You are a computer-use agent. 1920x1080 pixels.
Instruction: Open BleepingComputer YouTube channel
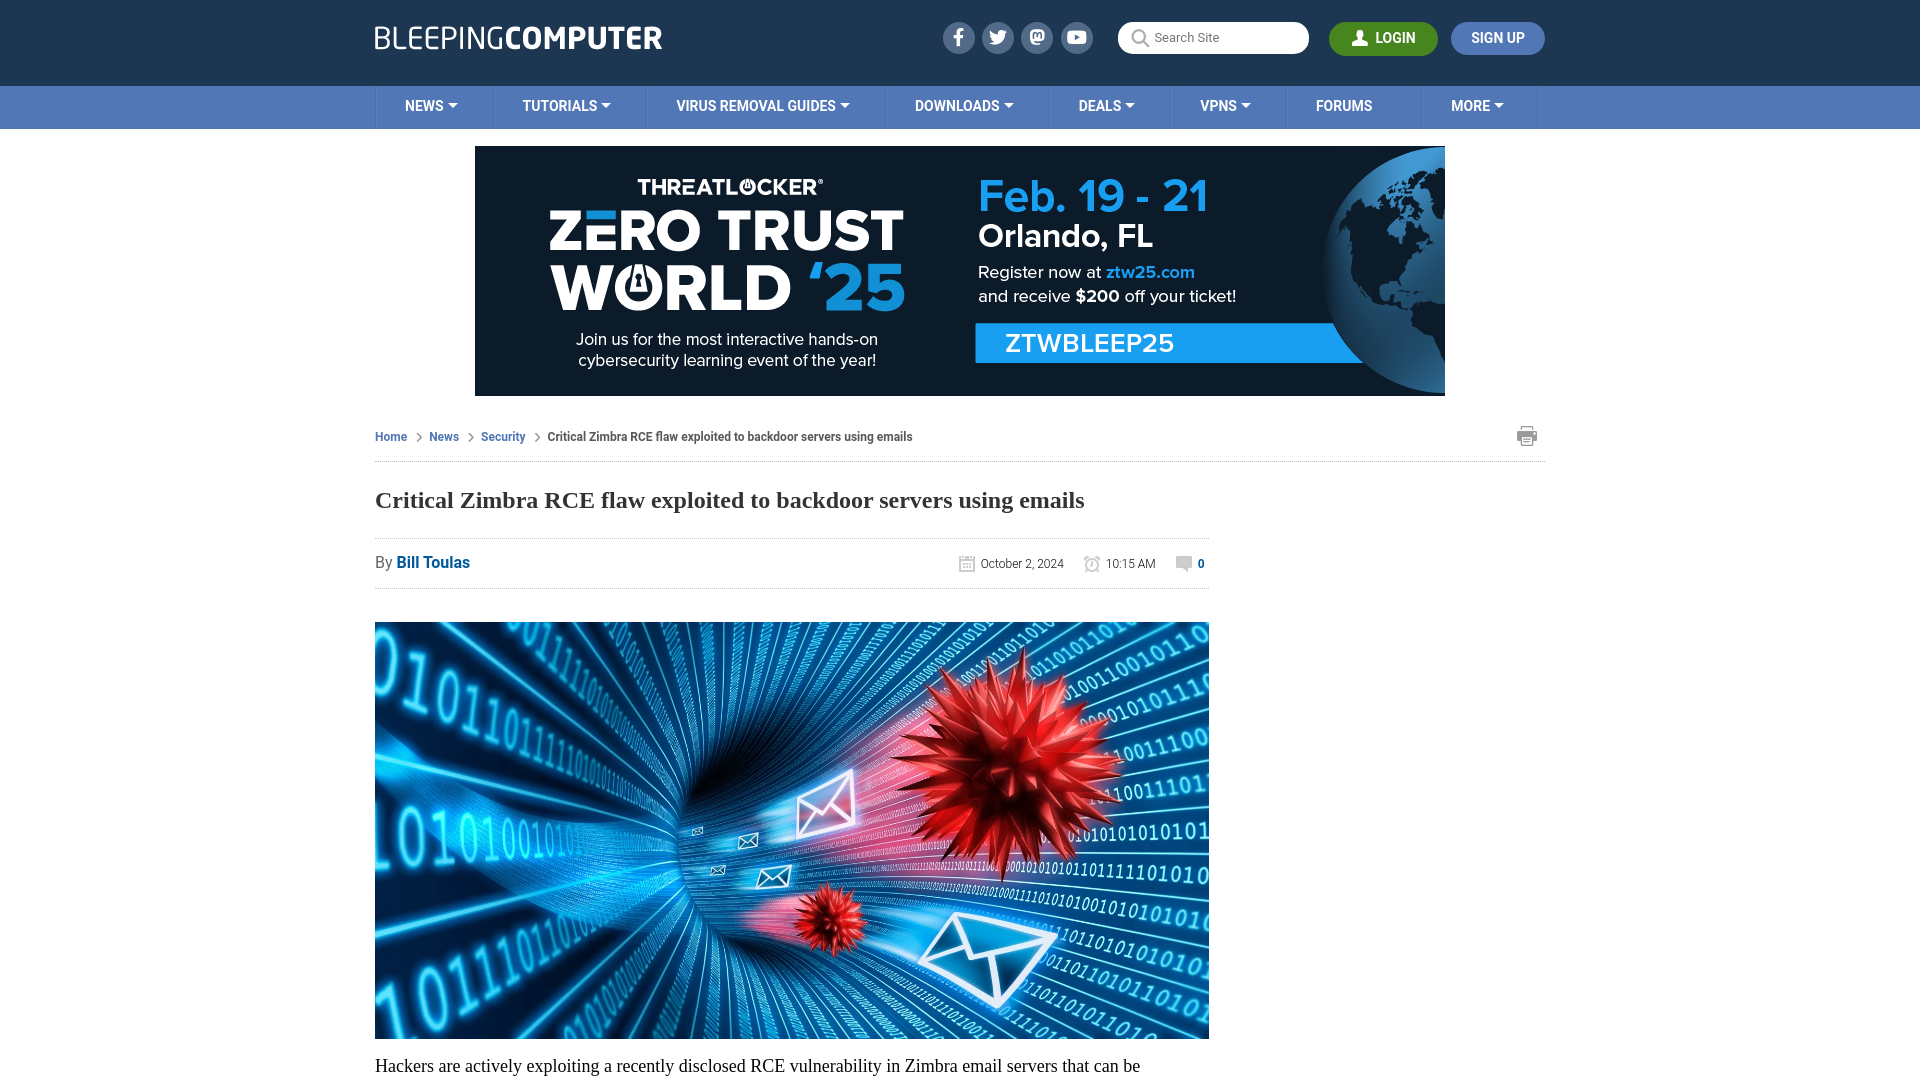[1077, 37]
